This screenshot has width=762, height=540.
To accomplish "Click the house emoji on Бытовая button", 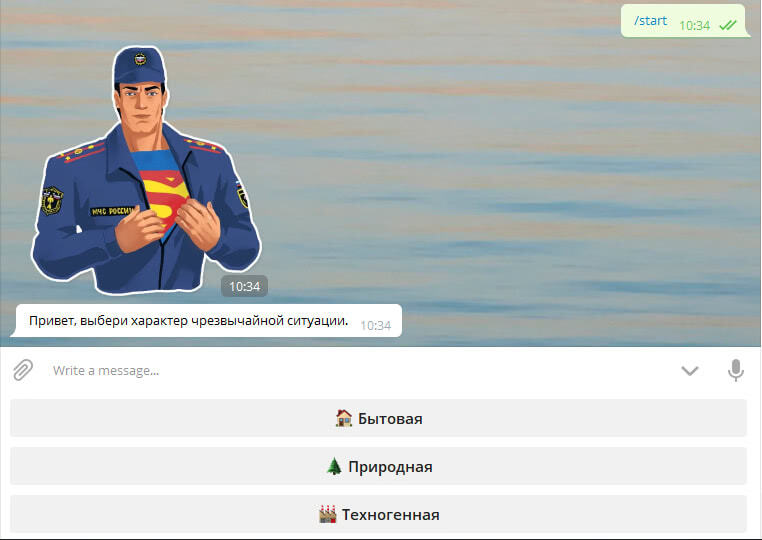I will pyautogui.click(x=344, y=418).
